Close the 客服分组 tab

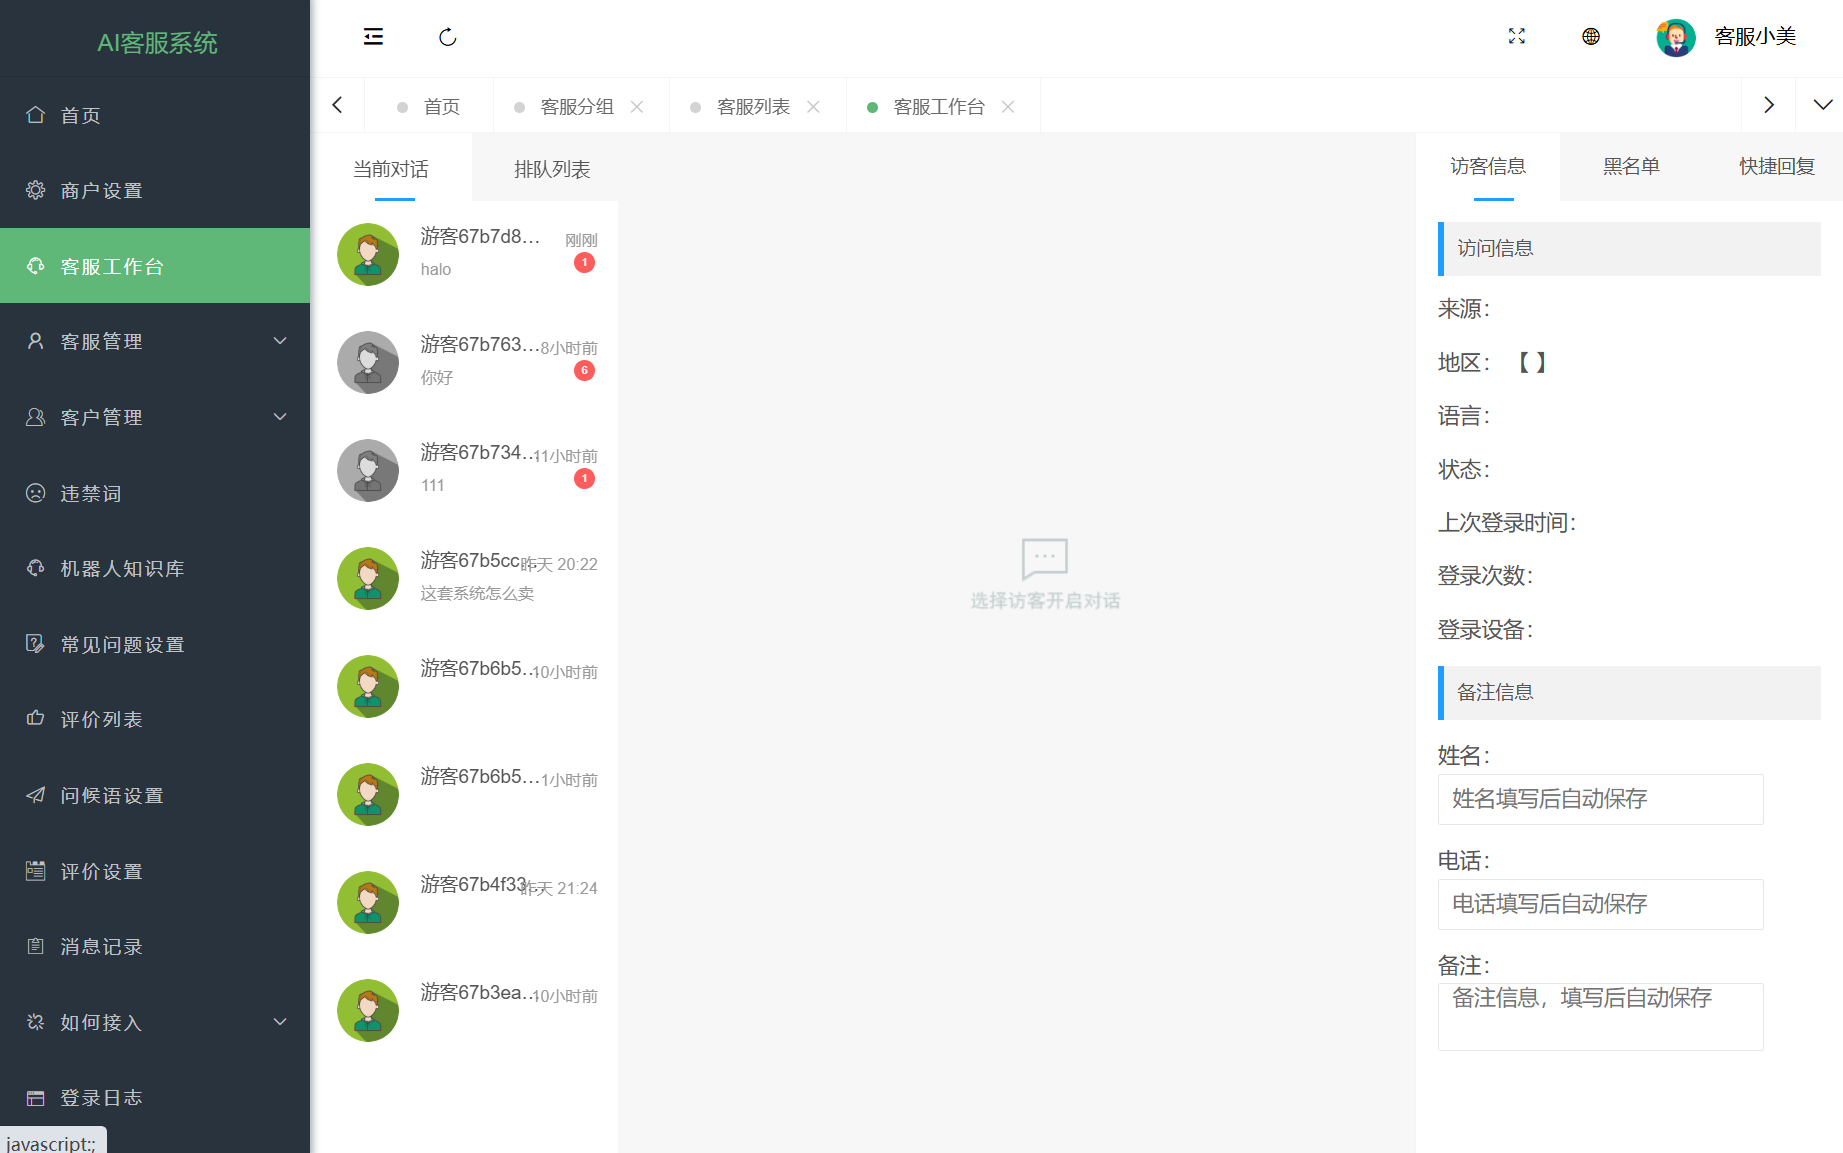pyautogui.click(x=637, y=107)
